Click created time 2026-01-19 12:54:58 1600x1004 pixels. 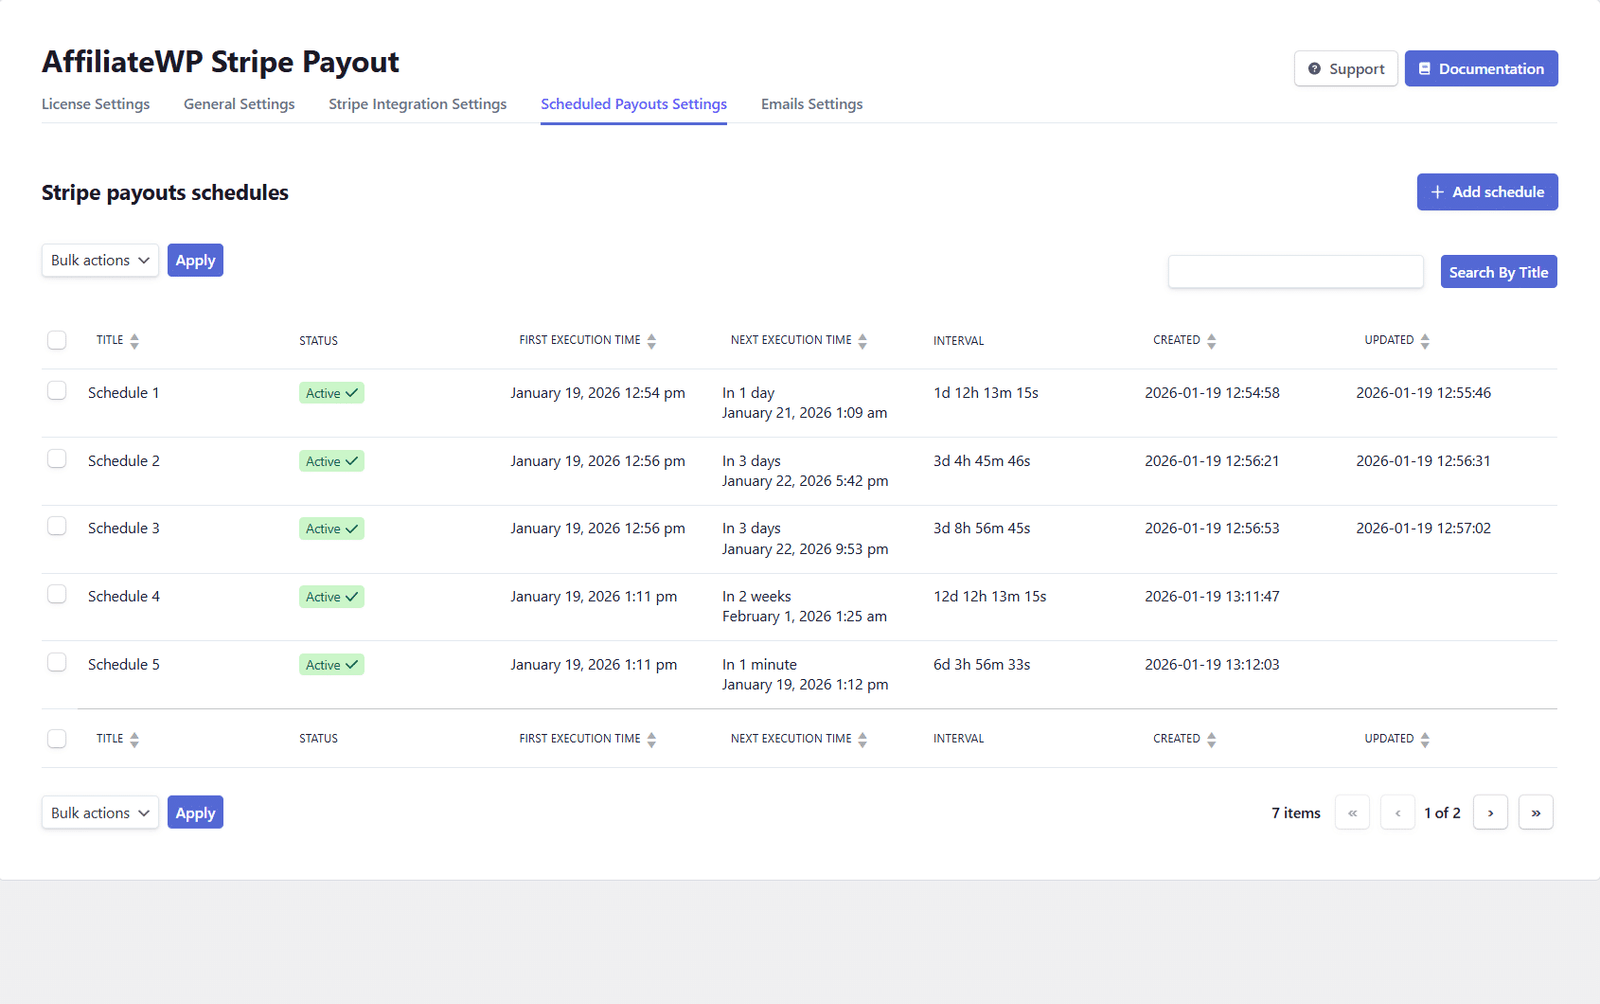pos(1212,393)
